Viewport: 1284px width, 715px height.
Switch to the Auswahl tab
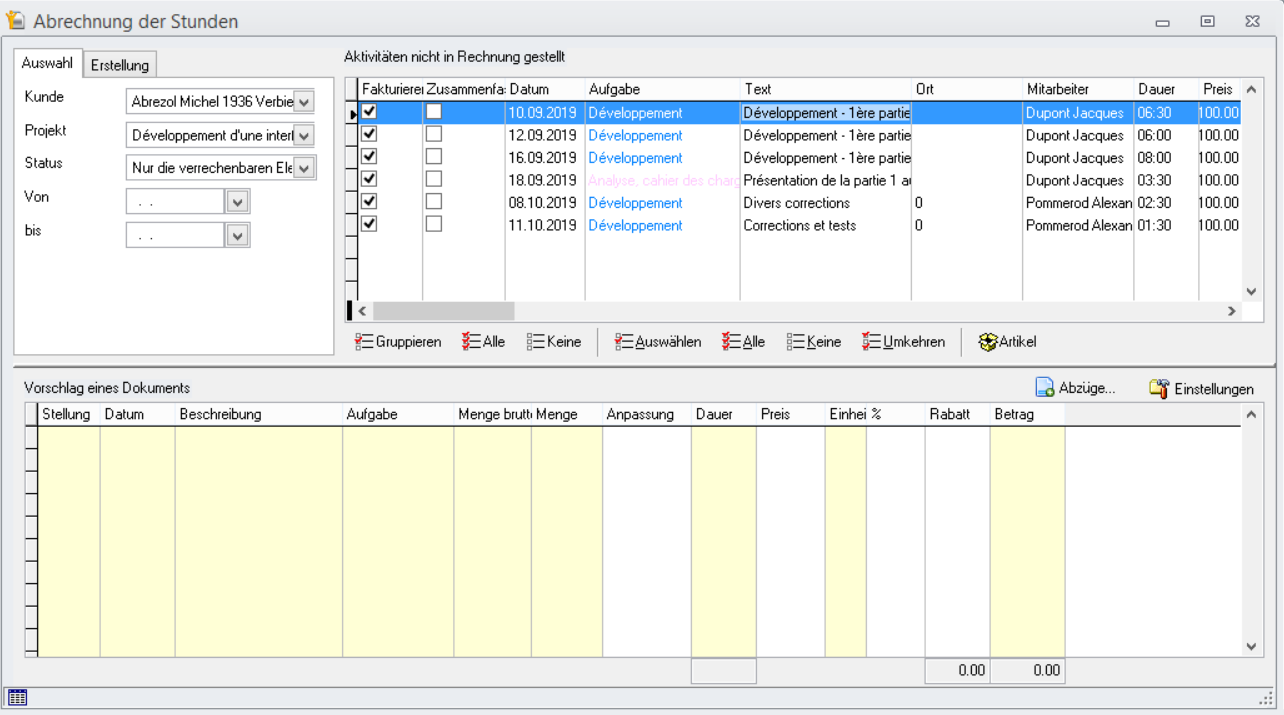[47, 63]
